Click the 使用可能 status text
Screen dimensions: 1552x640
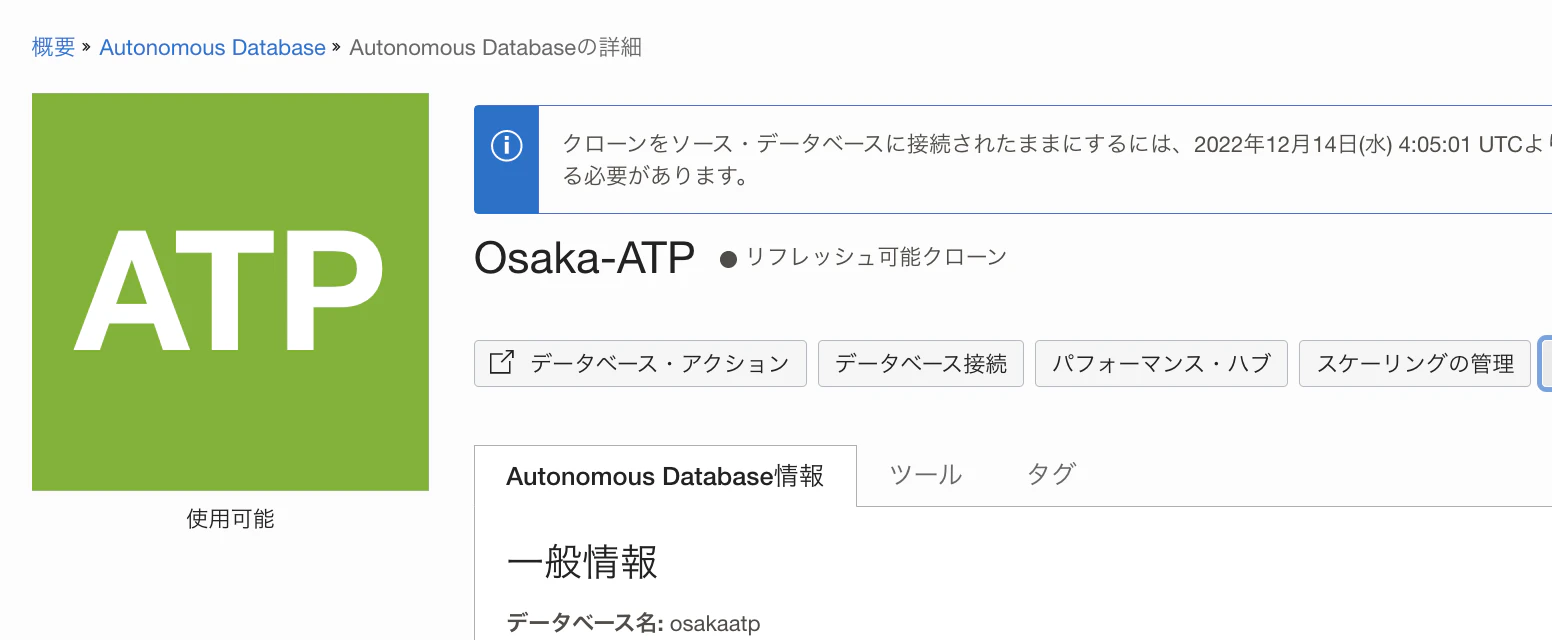pos(230,519)
